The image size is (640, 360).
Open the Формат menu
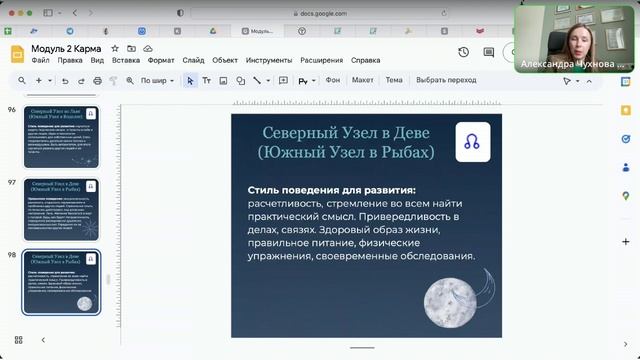[161, 60]
